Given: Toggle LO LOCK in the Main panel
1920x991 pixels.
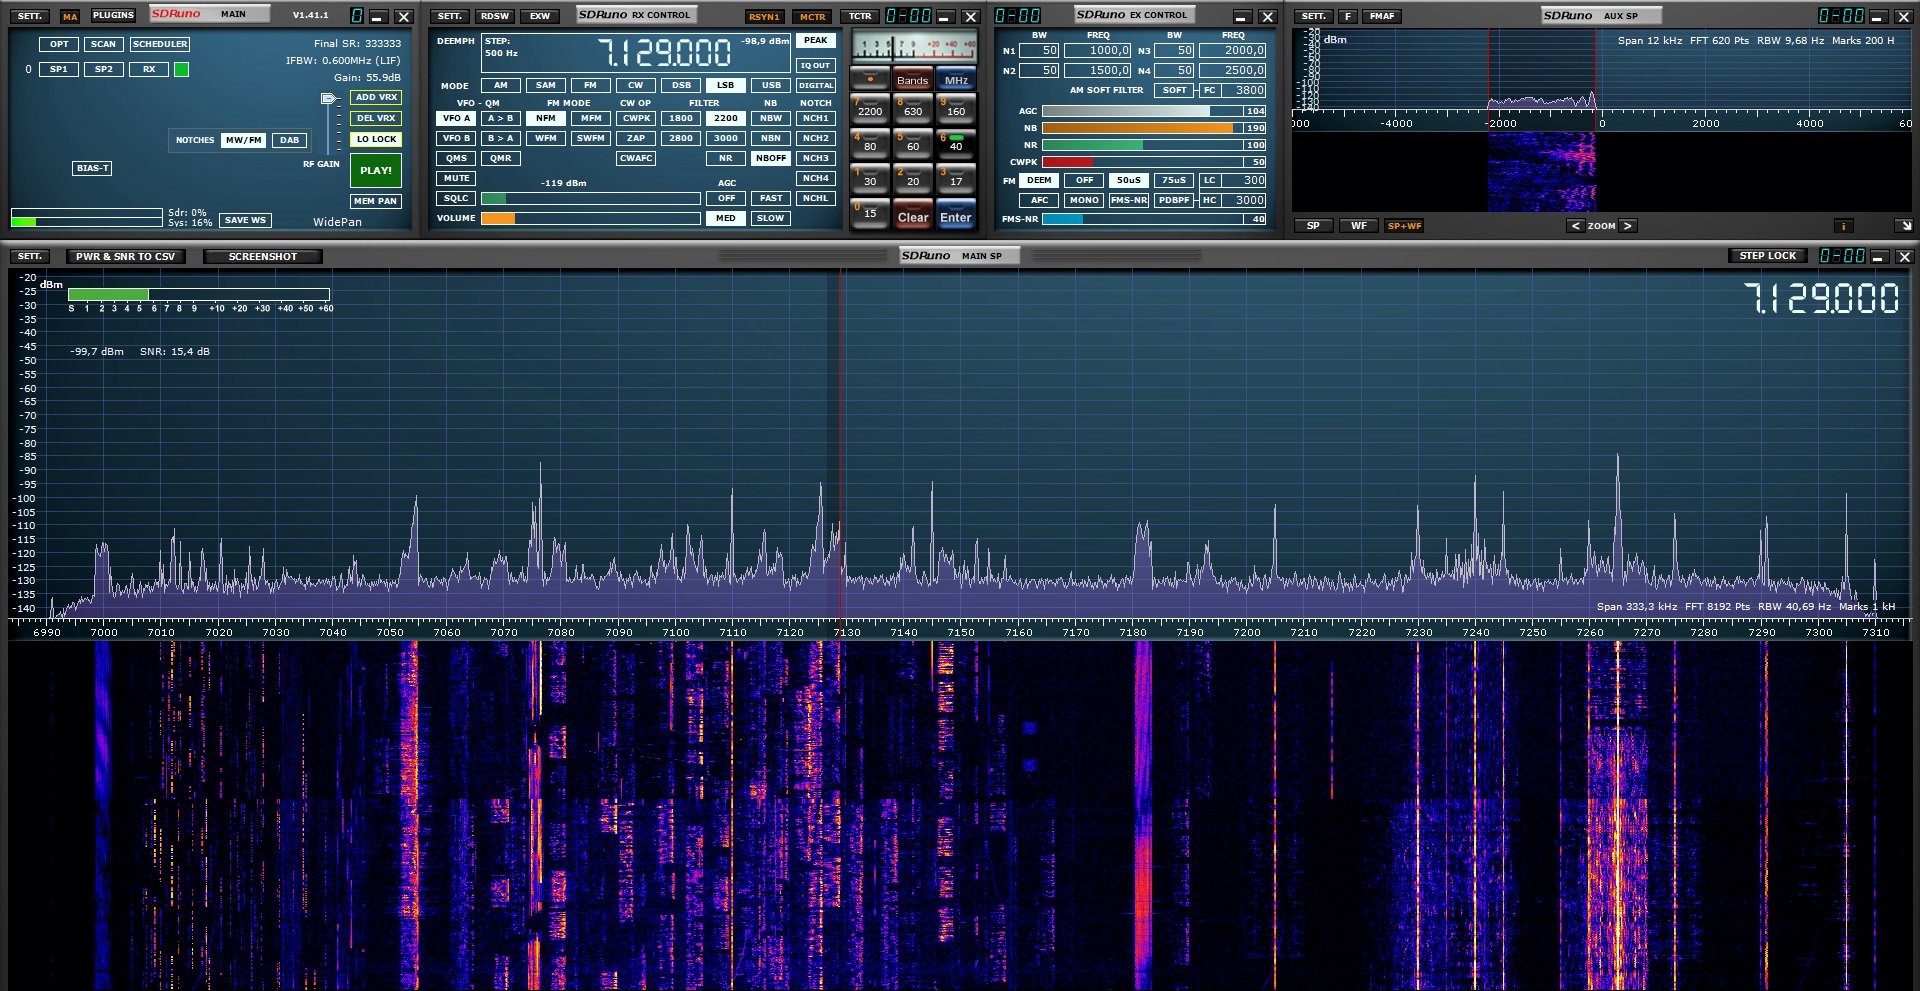Looking at the screenshot, I should coord(376,140).
